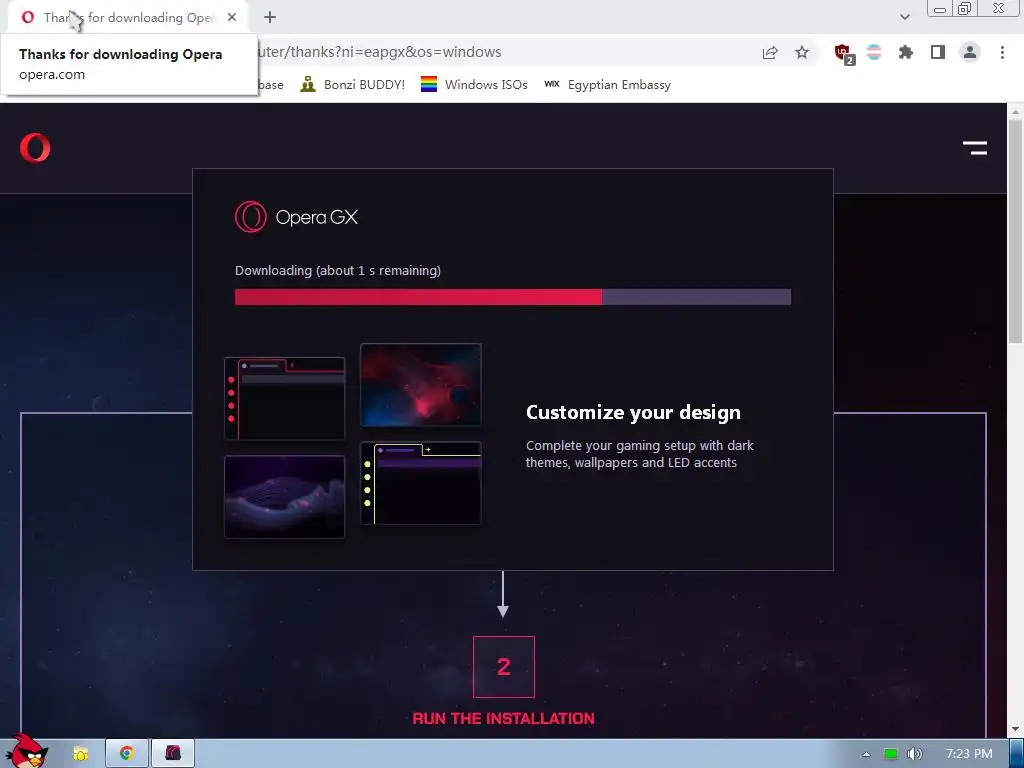Toggle the browser side panel icon
The image size is (1024, 768).
tap(938, 52)
